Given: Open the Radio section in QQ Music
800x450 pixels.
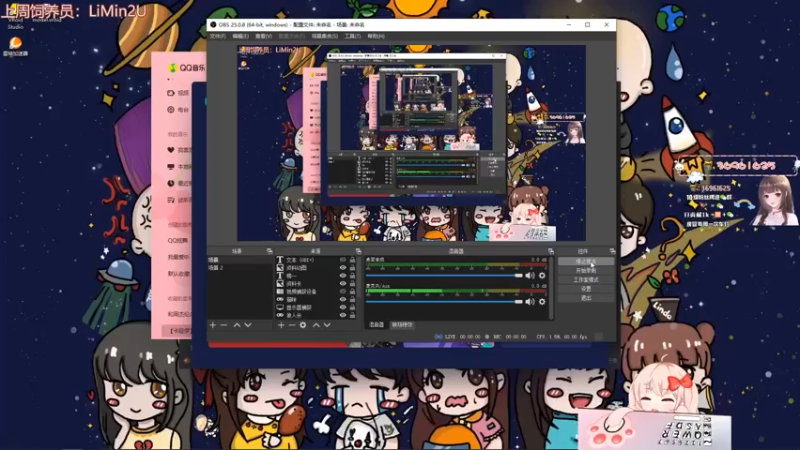Looking at the screenshot, I should point(179,109).
